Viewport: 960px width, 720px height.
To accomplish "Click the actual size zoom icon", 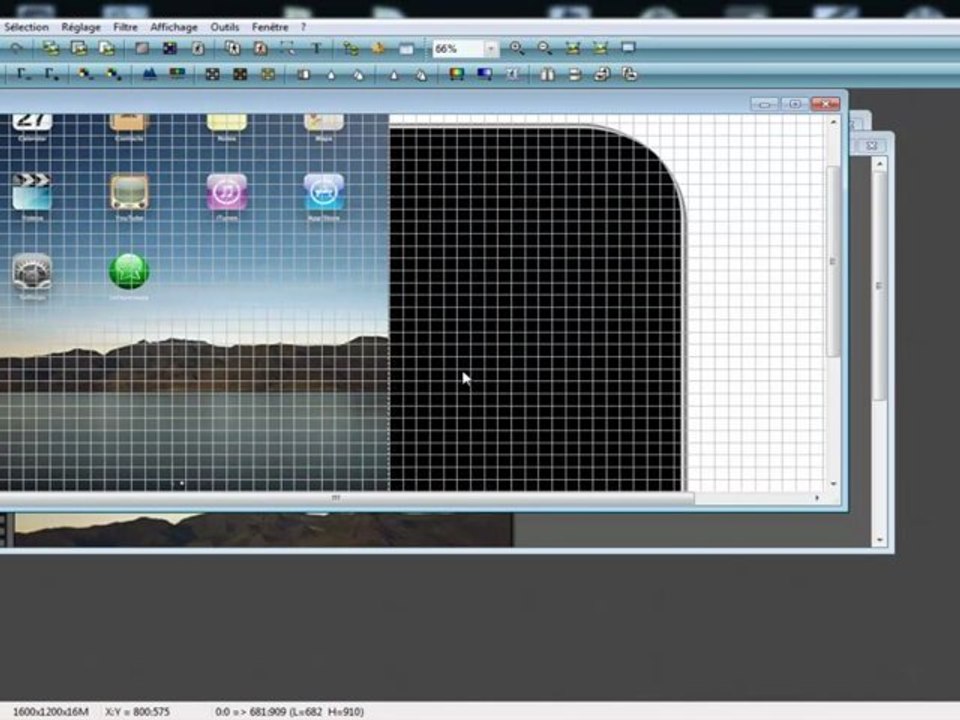I will 573,48.
